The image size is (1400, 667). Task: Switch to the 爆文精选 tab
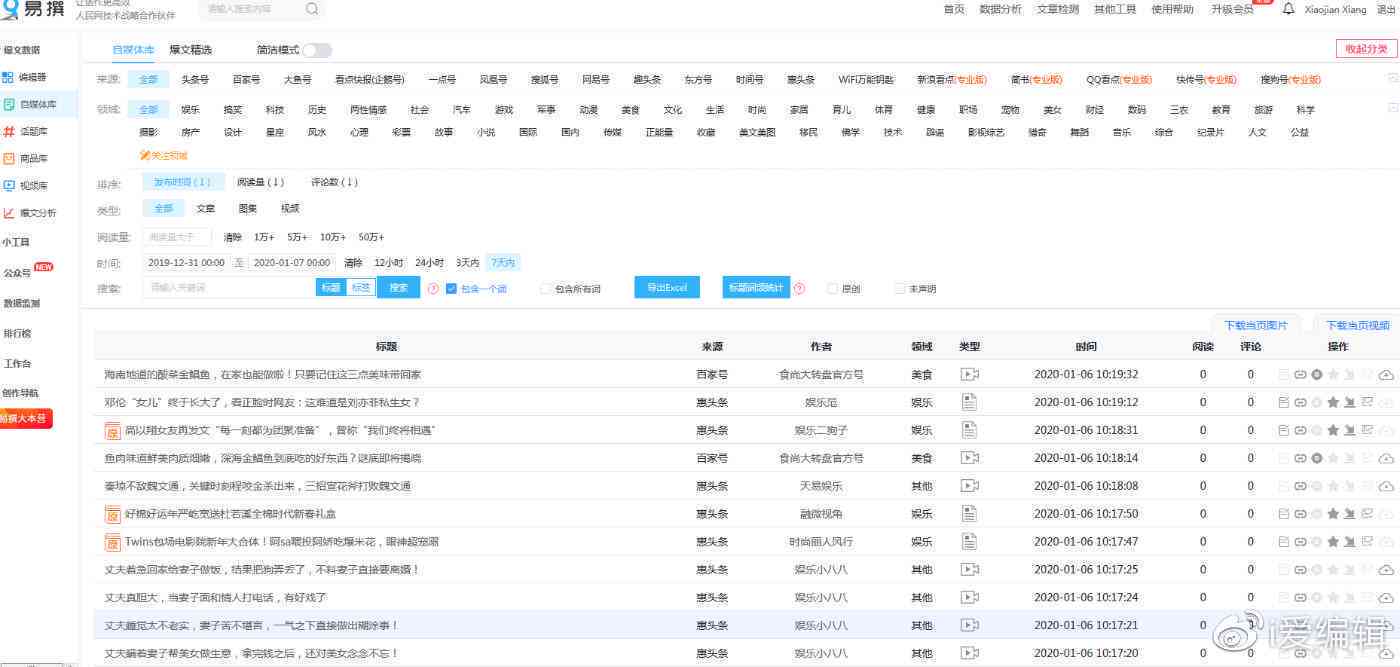pyautogui.click(x=189, y=50)
